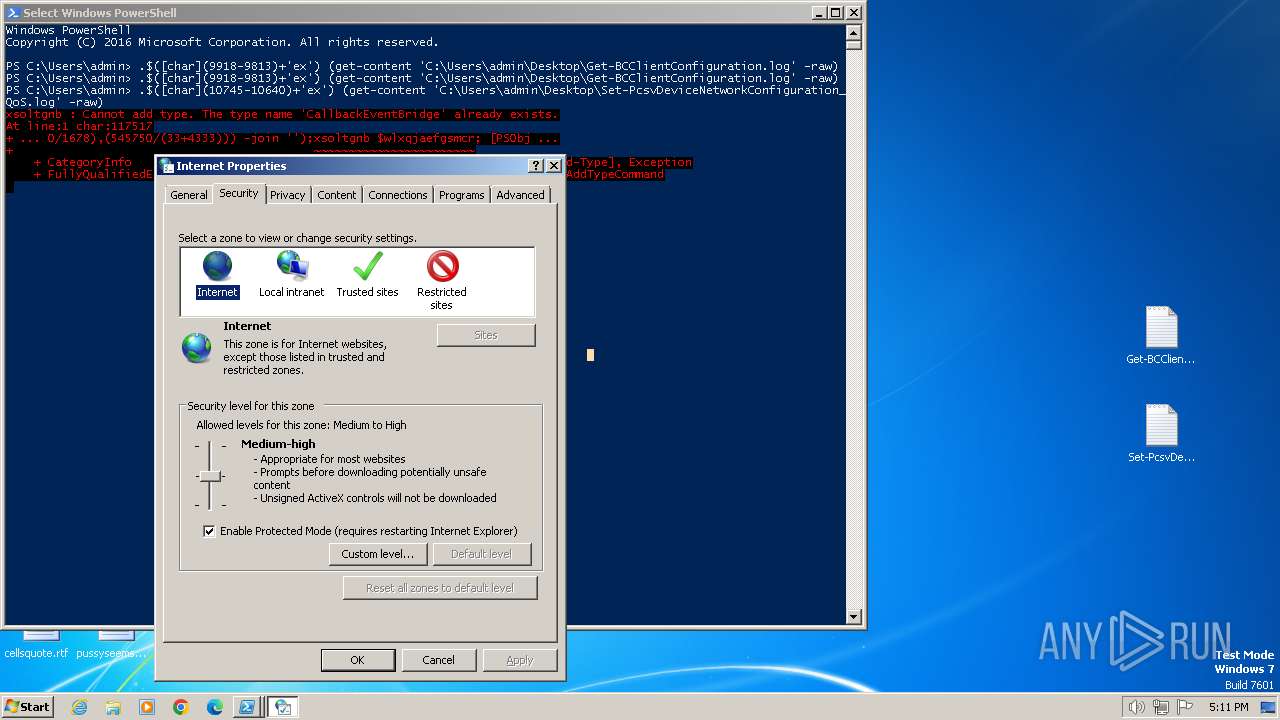Image resolution: width=1280 pixels, height=720 pixels.
Task: Click the PowerShell window title bar icon
Action: pyautogui.click(x=13, y=13)
